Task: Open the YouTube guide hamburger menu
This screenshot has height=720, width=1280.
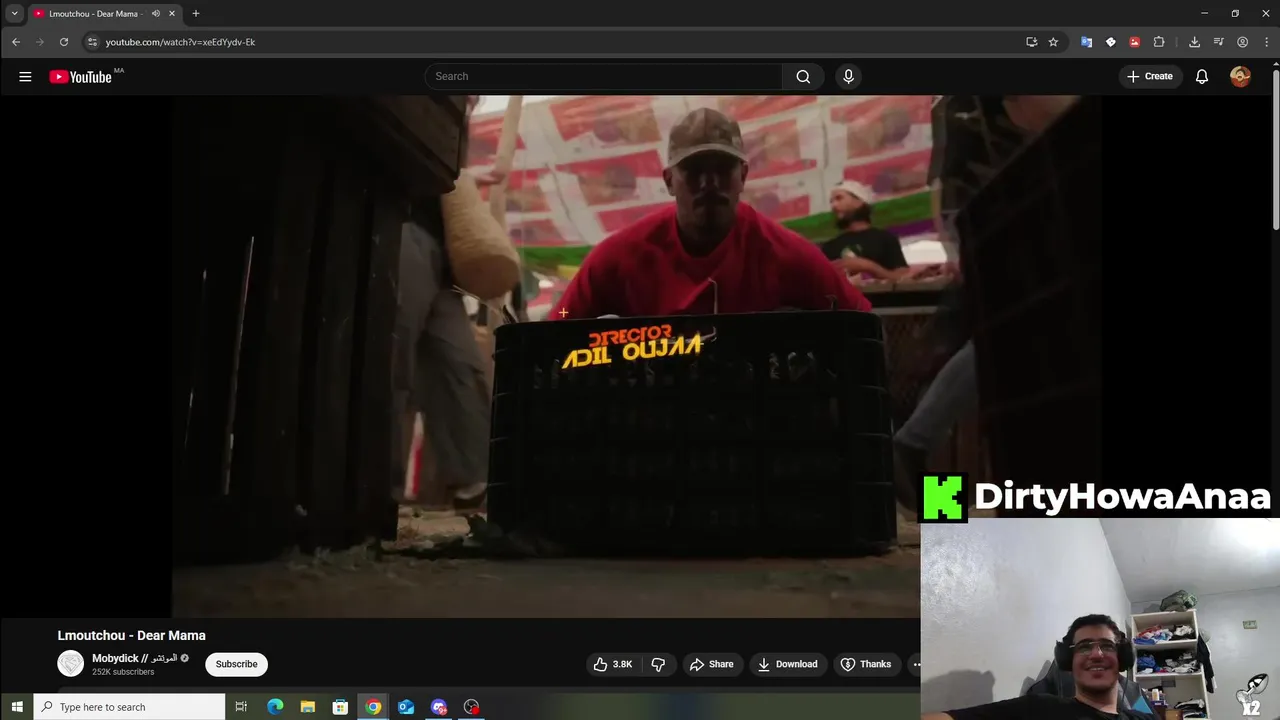Action: coord(25,77)
